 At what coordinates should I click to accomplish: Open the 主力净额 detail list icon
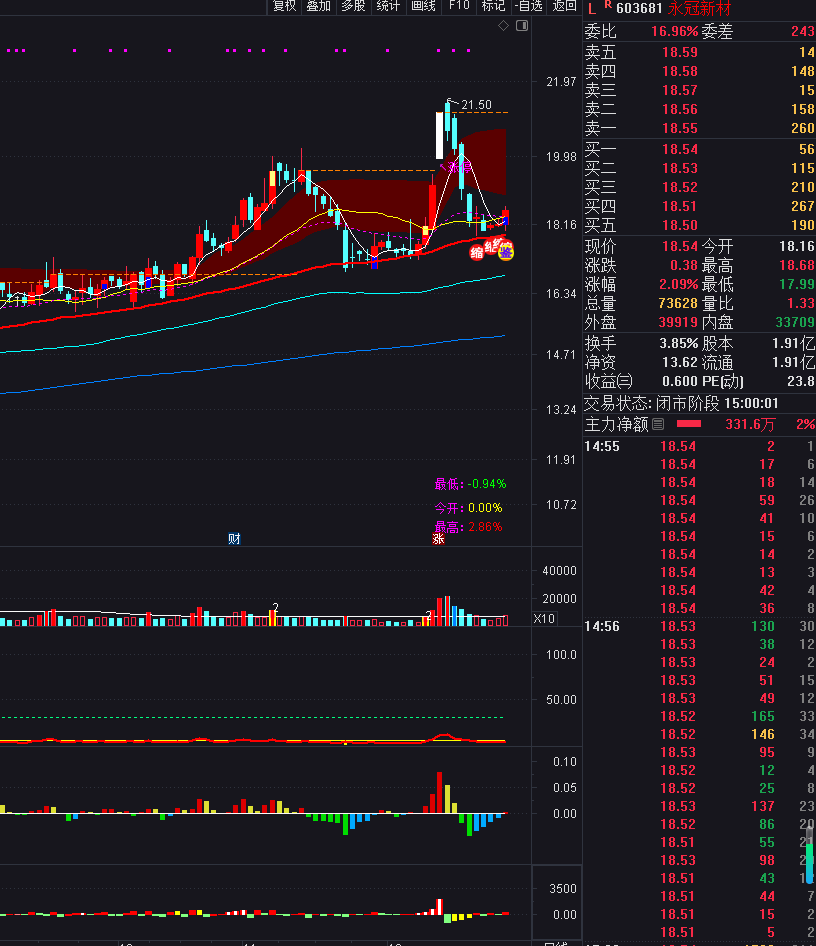[x=658, y=425]
